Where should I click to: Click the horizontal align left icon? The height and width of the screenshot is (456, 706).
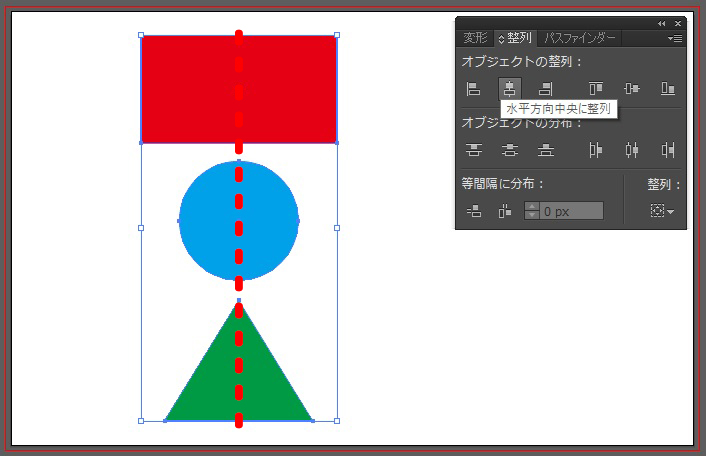474,89
